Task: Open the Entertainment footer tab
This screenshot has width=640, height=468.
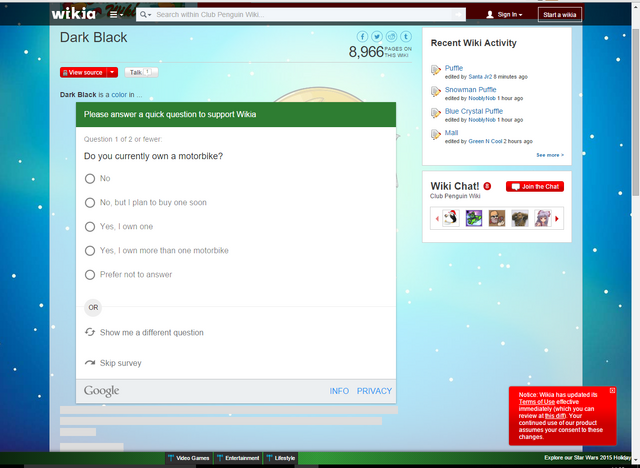Action: point(239,458)
